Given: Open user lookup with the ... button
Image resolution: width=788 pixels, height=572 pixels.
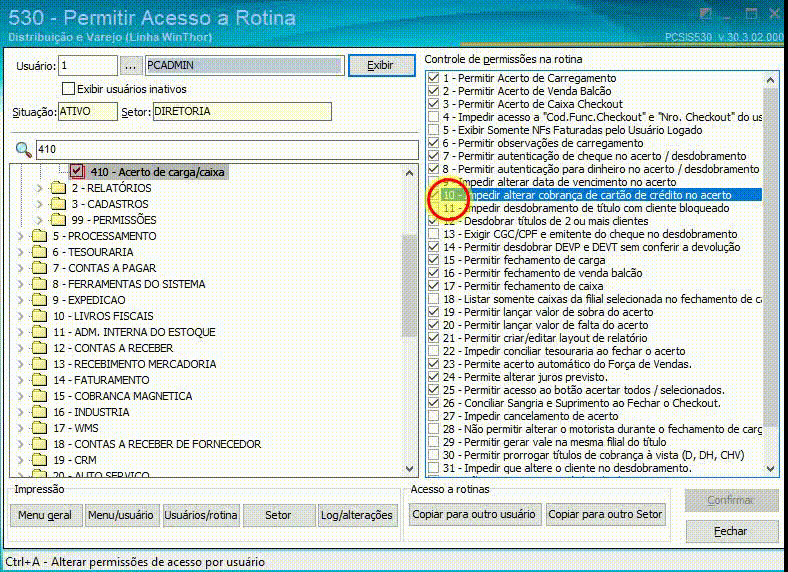Looking at the screenshot, I should click(x=130, y=66).
